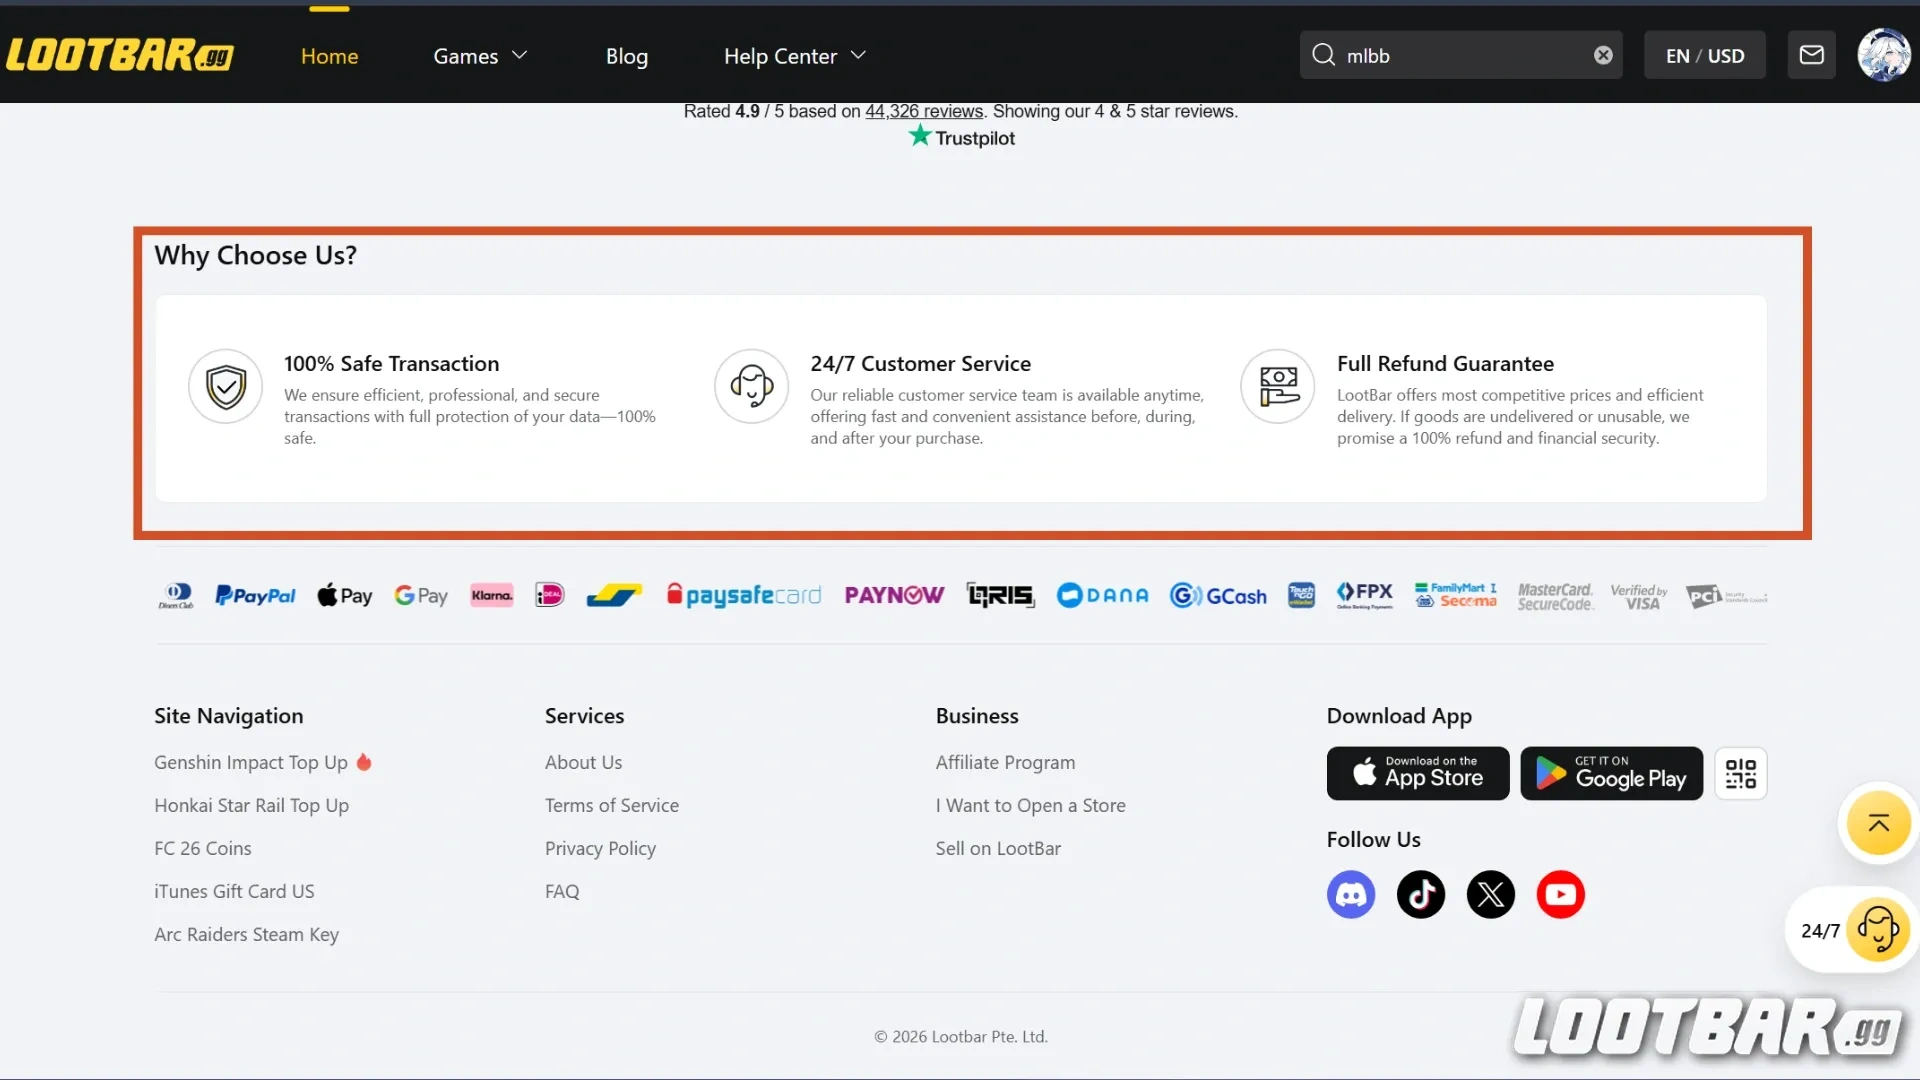Open iTunes Gift Card US link
This screenshot has height=1080, width=1920.
click(x=234, y=891)
